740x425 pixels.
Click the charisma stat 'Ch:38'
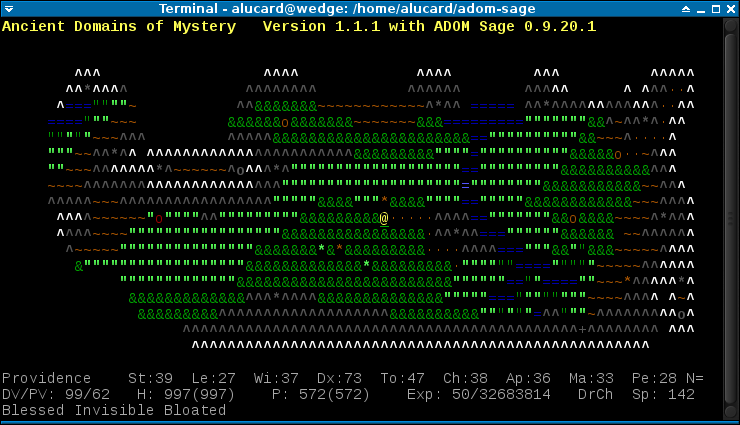[465, 378]
